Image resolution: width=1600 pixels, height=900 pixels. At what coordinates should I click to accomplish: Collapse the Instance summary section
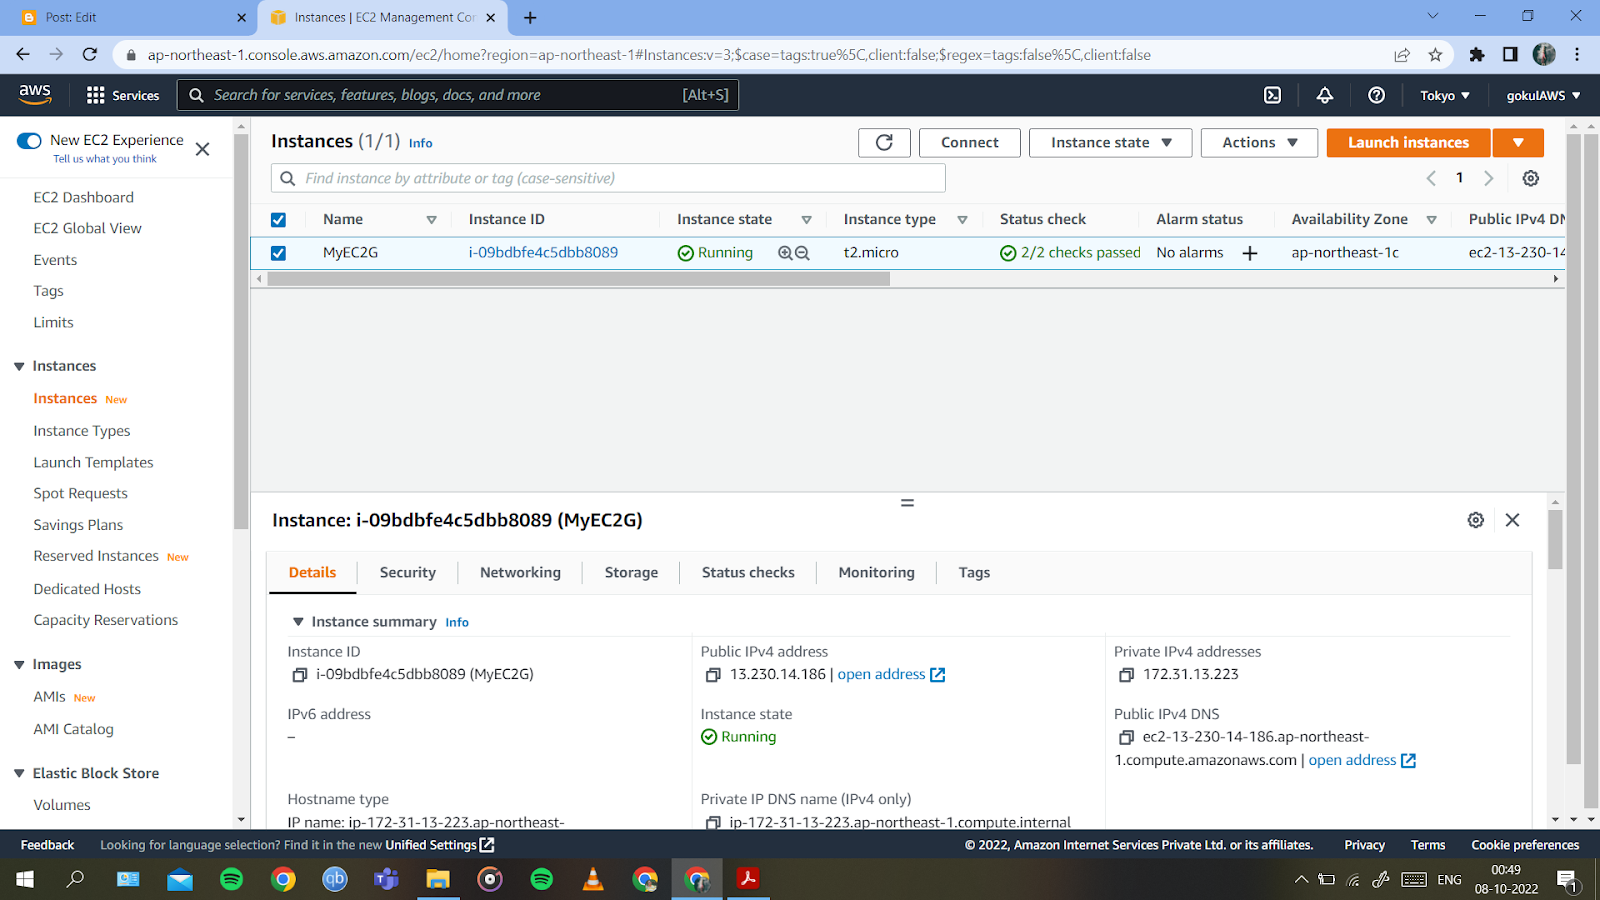[x=298, y=622]
